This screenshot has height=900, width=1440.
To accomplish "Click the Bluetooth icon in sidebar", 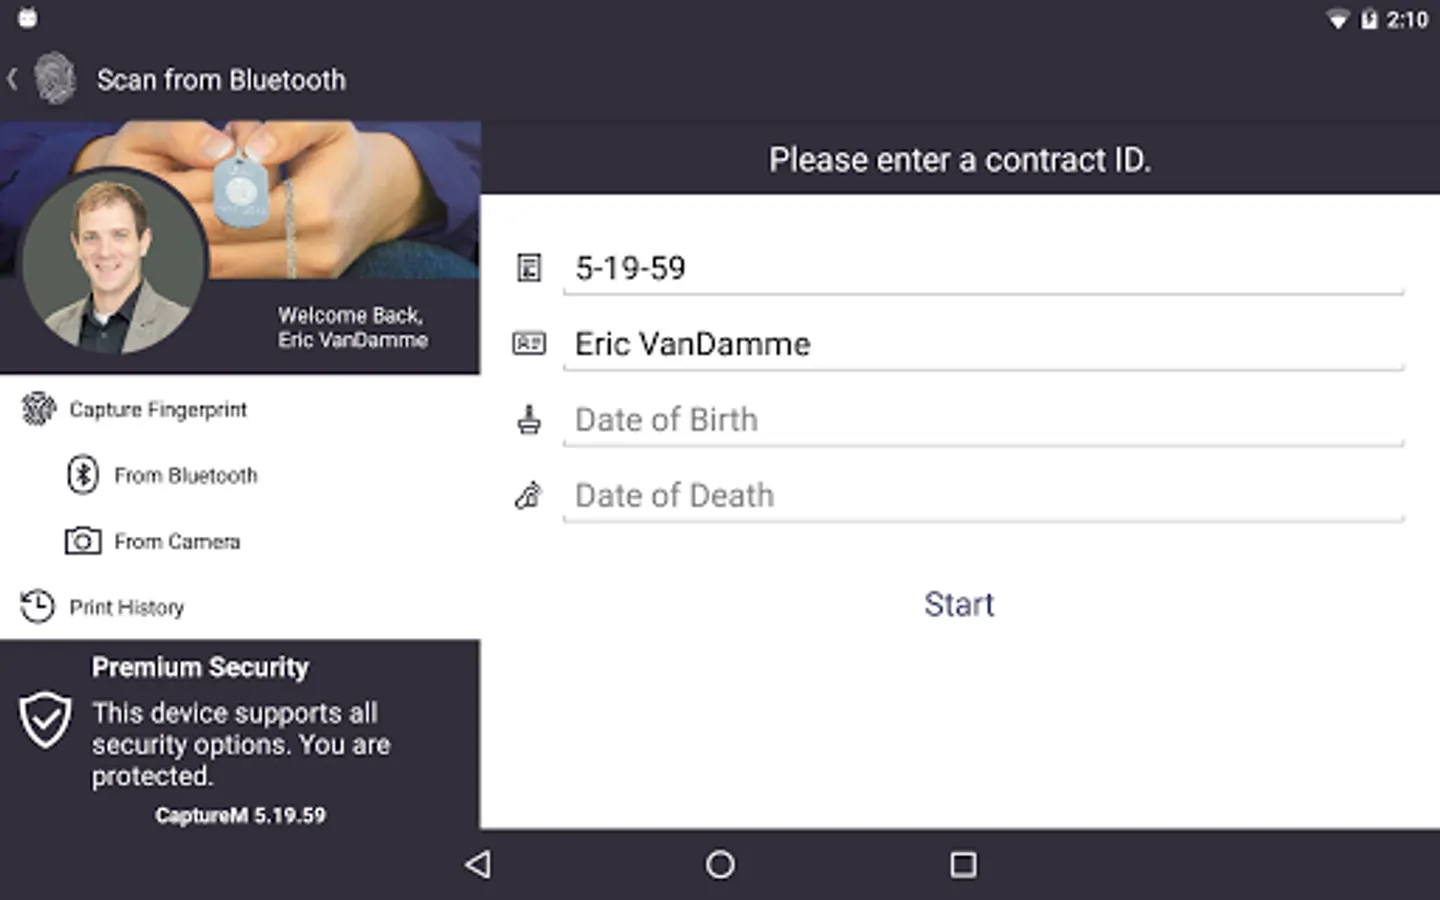I will [x=83, y=475].
